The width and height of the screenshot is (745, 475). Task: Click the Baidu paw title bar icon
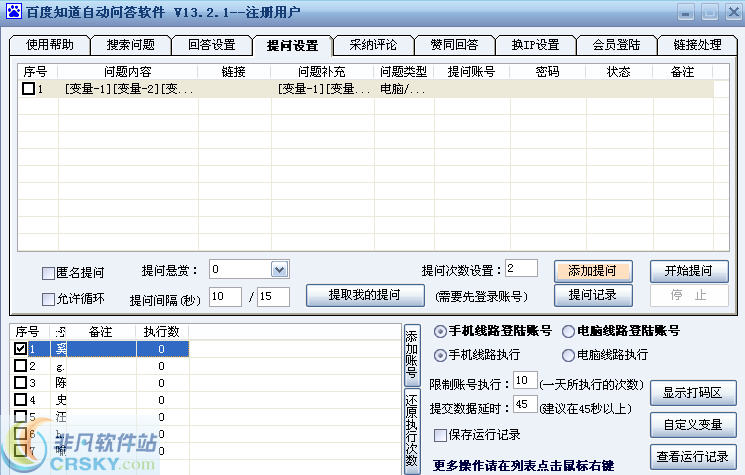(14, 11)
